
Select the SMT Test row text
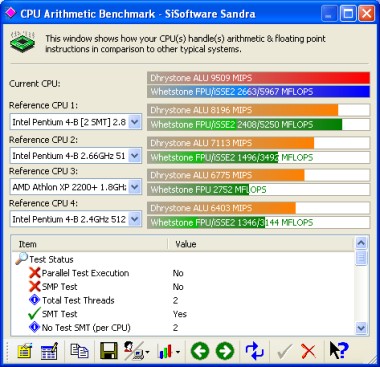point(60,314)
